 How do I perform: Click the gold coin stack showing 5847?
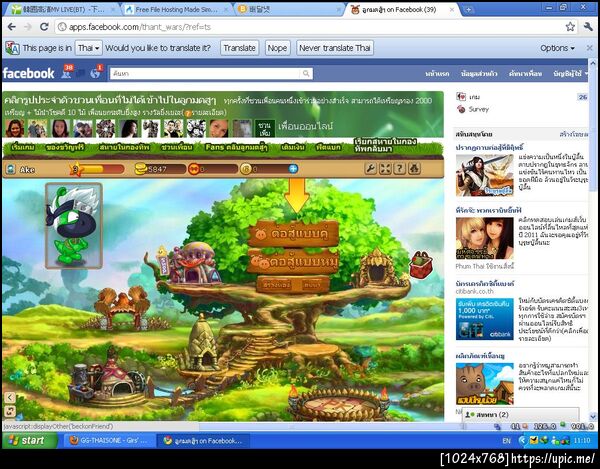[141, 169]
